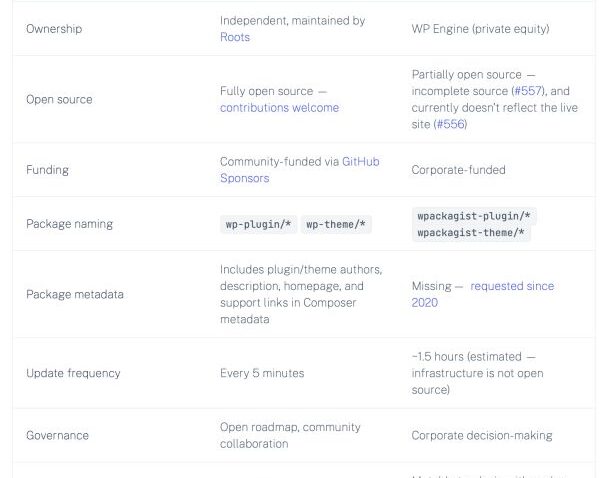This screenshot has height=478, width=604.
Task: Open issue #556 link
Action: pyautogui.click(x=449, y=124)
